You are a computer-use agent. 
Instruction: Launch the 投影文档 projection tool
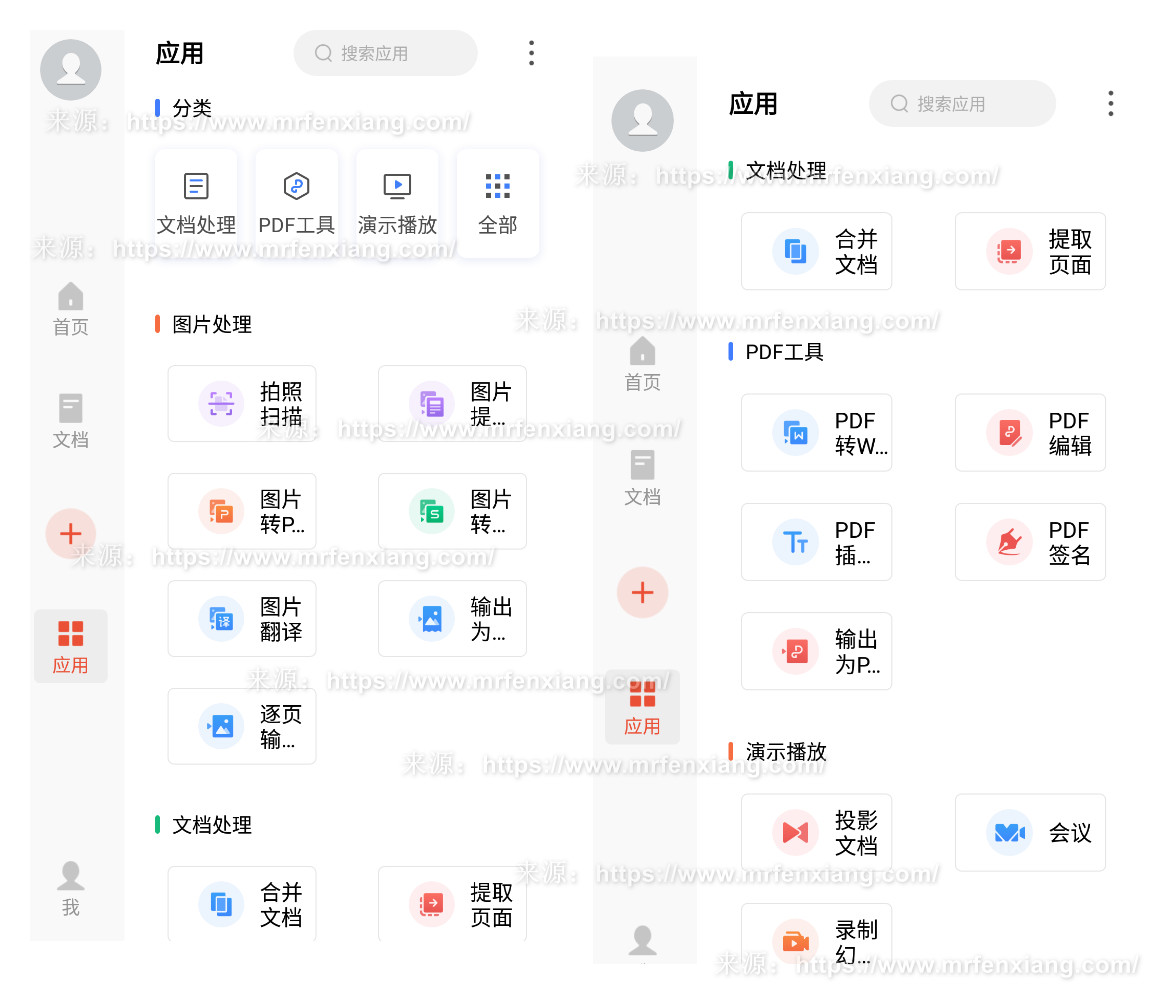(x=816, y=832)
